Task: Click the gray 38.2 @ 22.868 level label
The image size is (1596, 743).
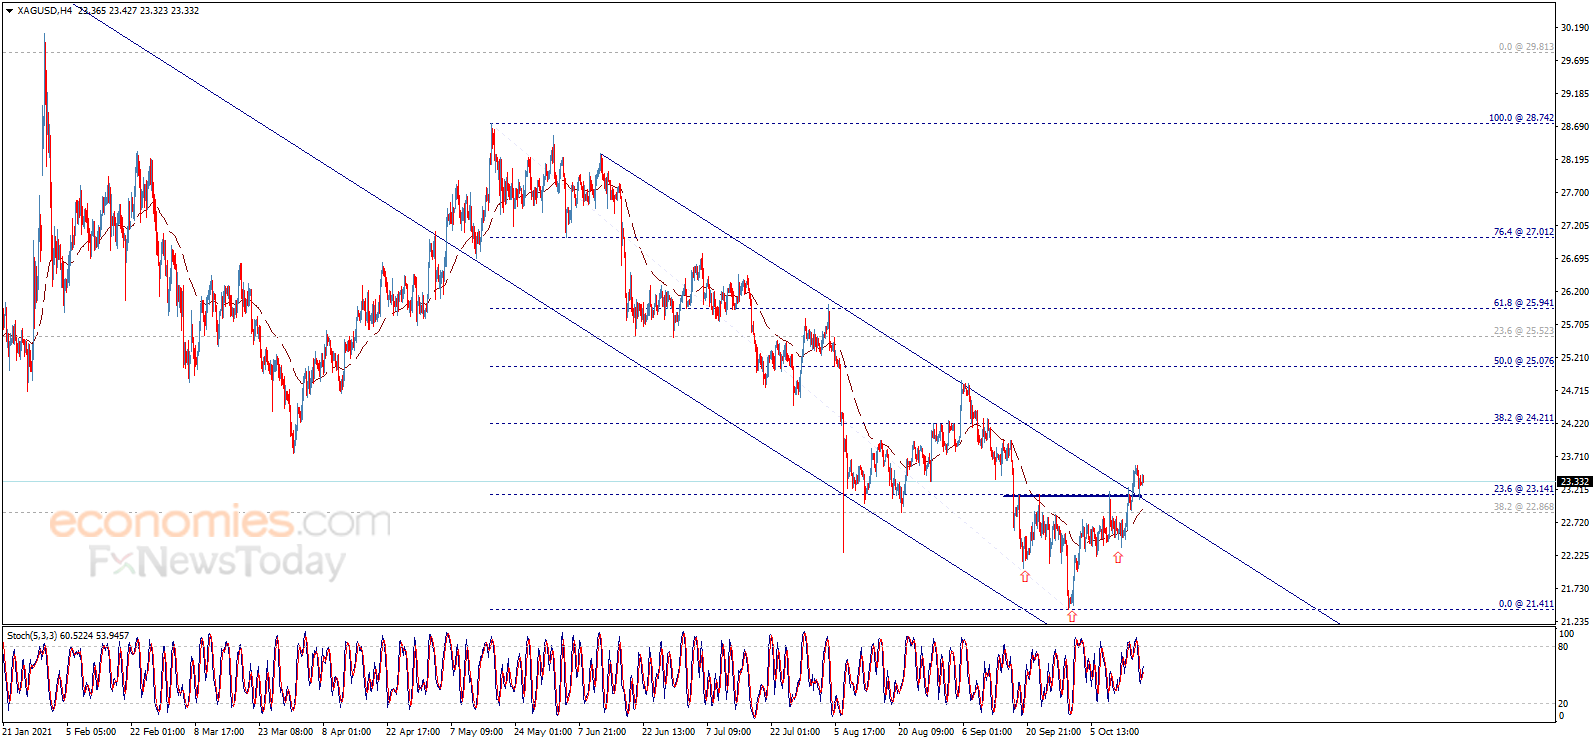Action: pos(1523,507)
